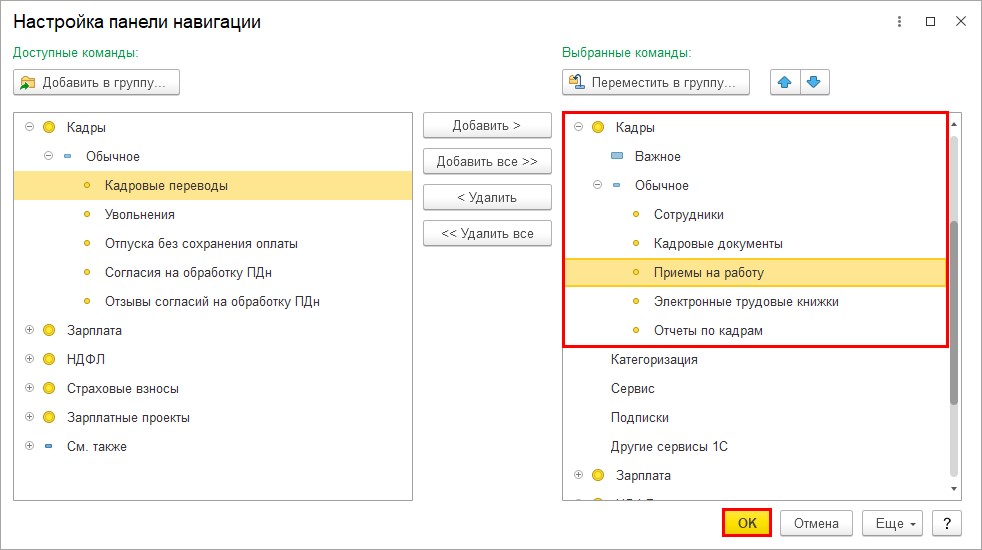Viewport: 982px width, 550px height.
Task: Expand the НДФЛ group in left tree
Action: pos(29,359)
